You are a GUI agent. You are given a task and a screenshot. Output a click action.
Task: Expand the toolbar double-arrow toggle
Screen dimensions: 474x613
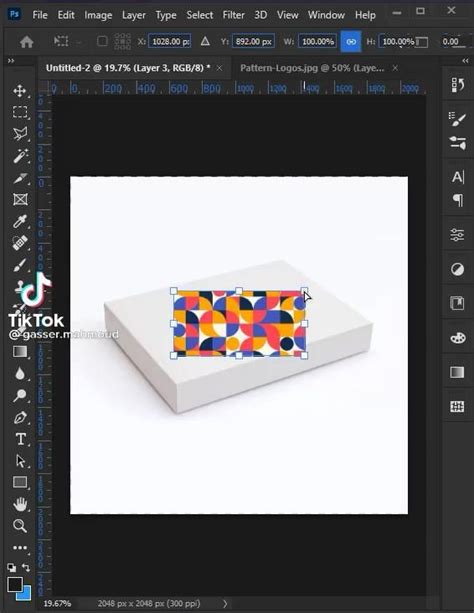[x=11, y=61]
